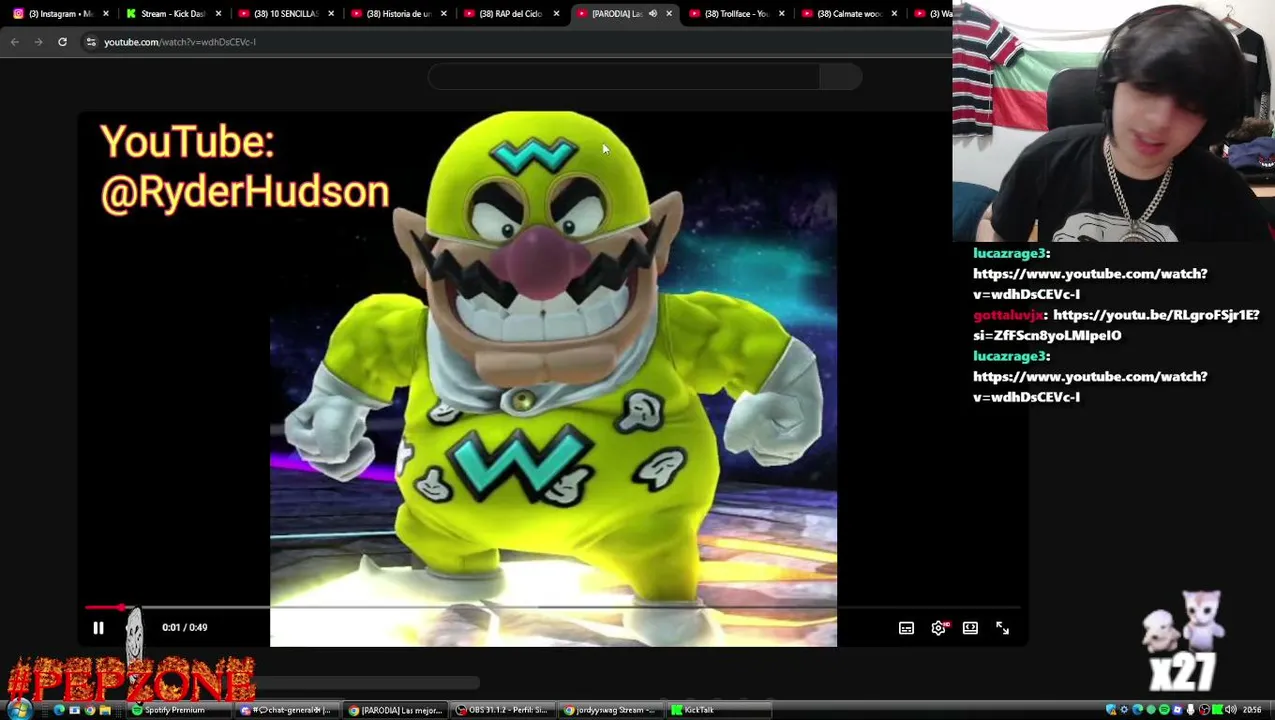
Task: Close the Stream - Kick tab
Action: click(x=218, y=13)
